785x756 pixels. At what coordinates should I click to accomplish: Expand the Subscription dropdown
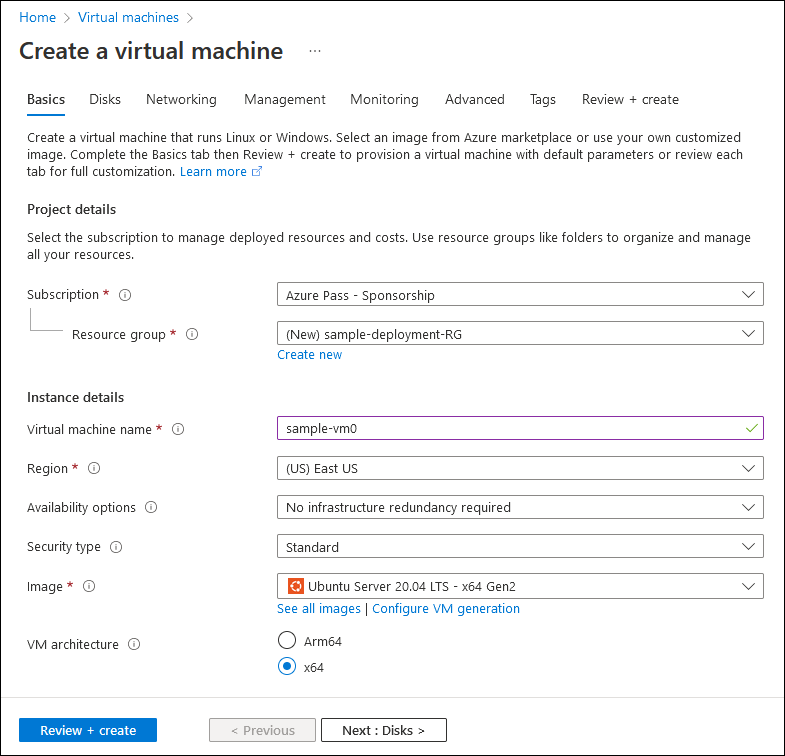click(x=520, y=295)
